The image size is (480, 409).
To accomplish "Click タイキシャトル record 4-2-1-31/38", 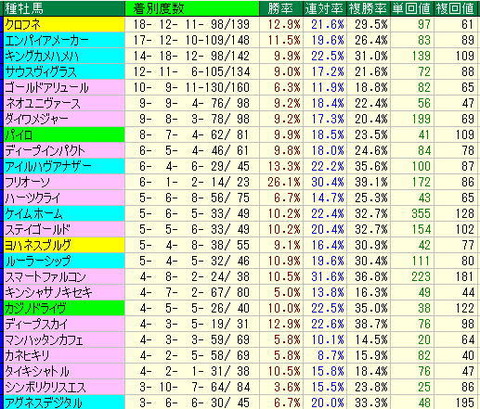I will point(194,371).
